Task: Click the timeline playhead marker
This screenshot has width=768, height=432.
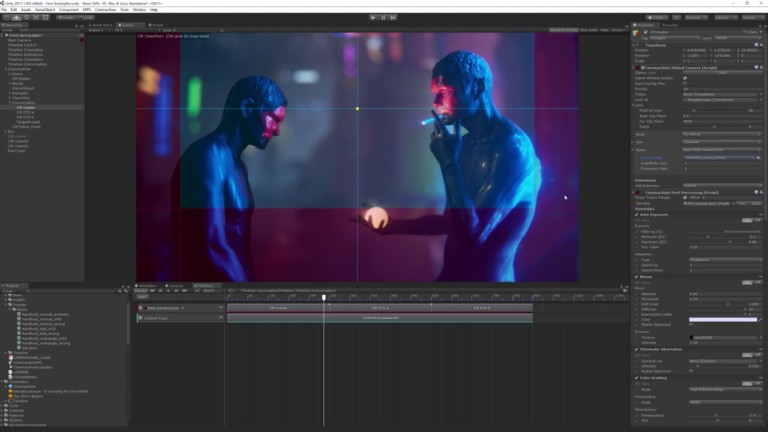Action: click(324, 297)
